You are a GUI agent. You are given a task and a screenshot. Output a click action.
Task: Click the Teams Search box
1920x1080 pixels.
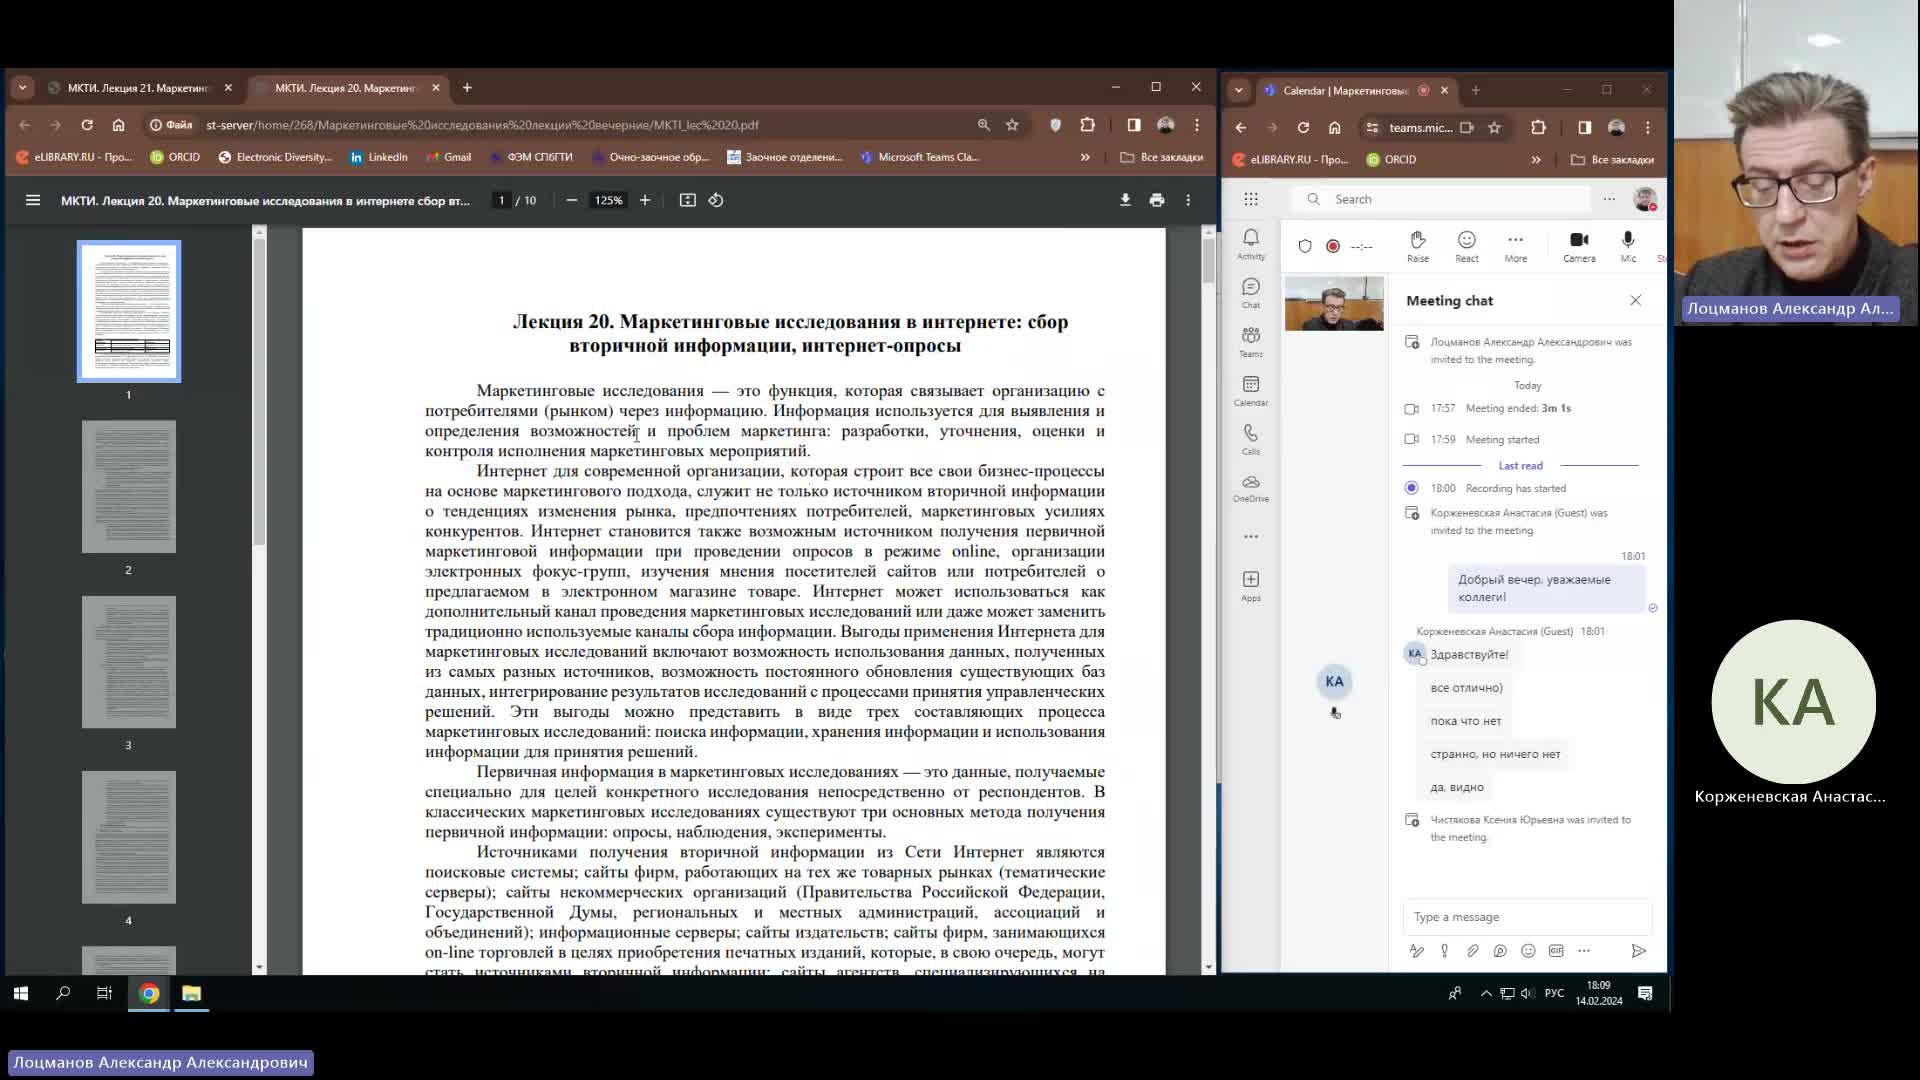coord(1439,199)
